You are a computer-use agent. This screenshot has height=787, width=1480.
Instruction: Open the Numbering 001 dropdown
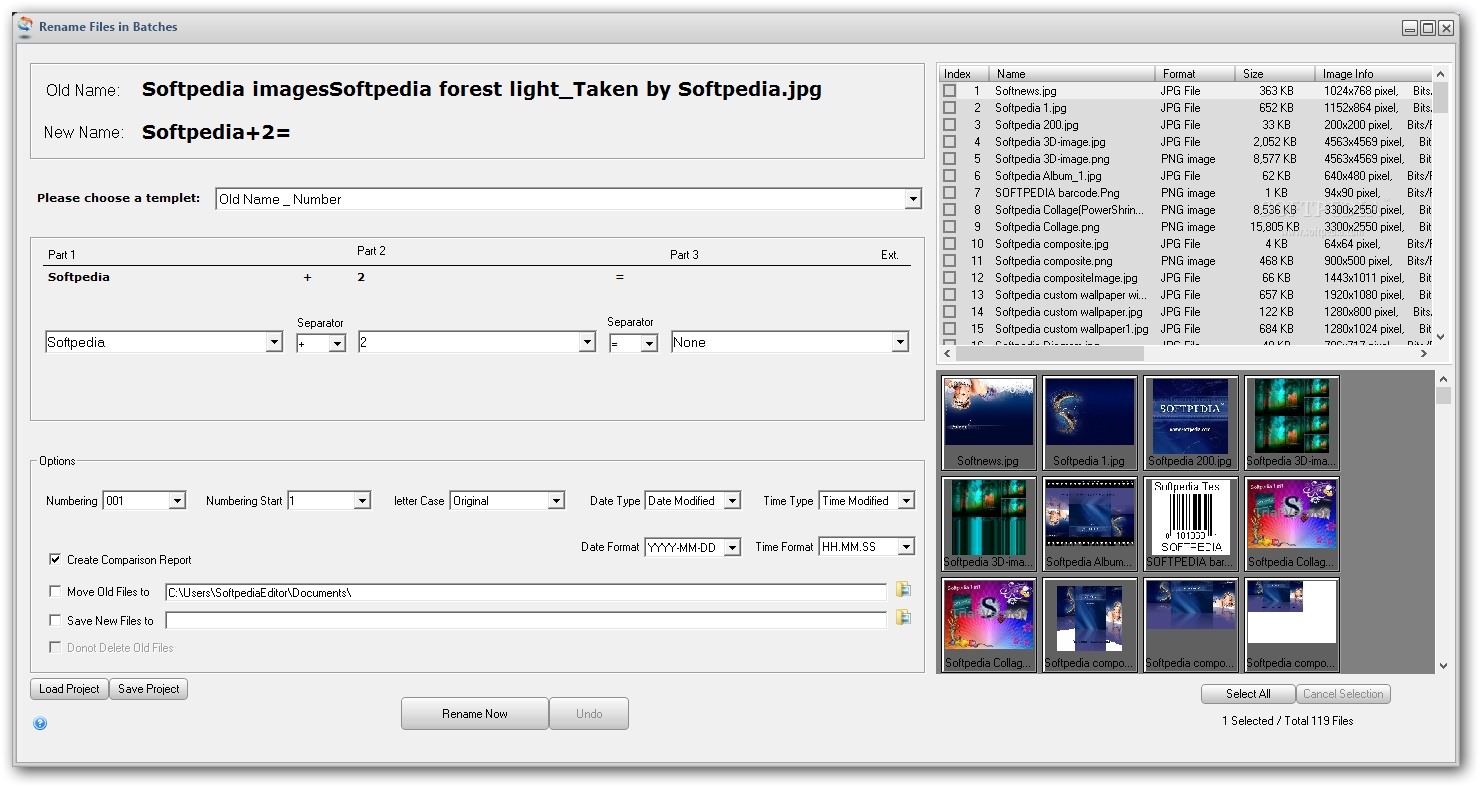[x=144, y=501]
